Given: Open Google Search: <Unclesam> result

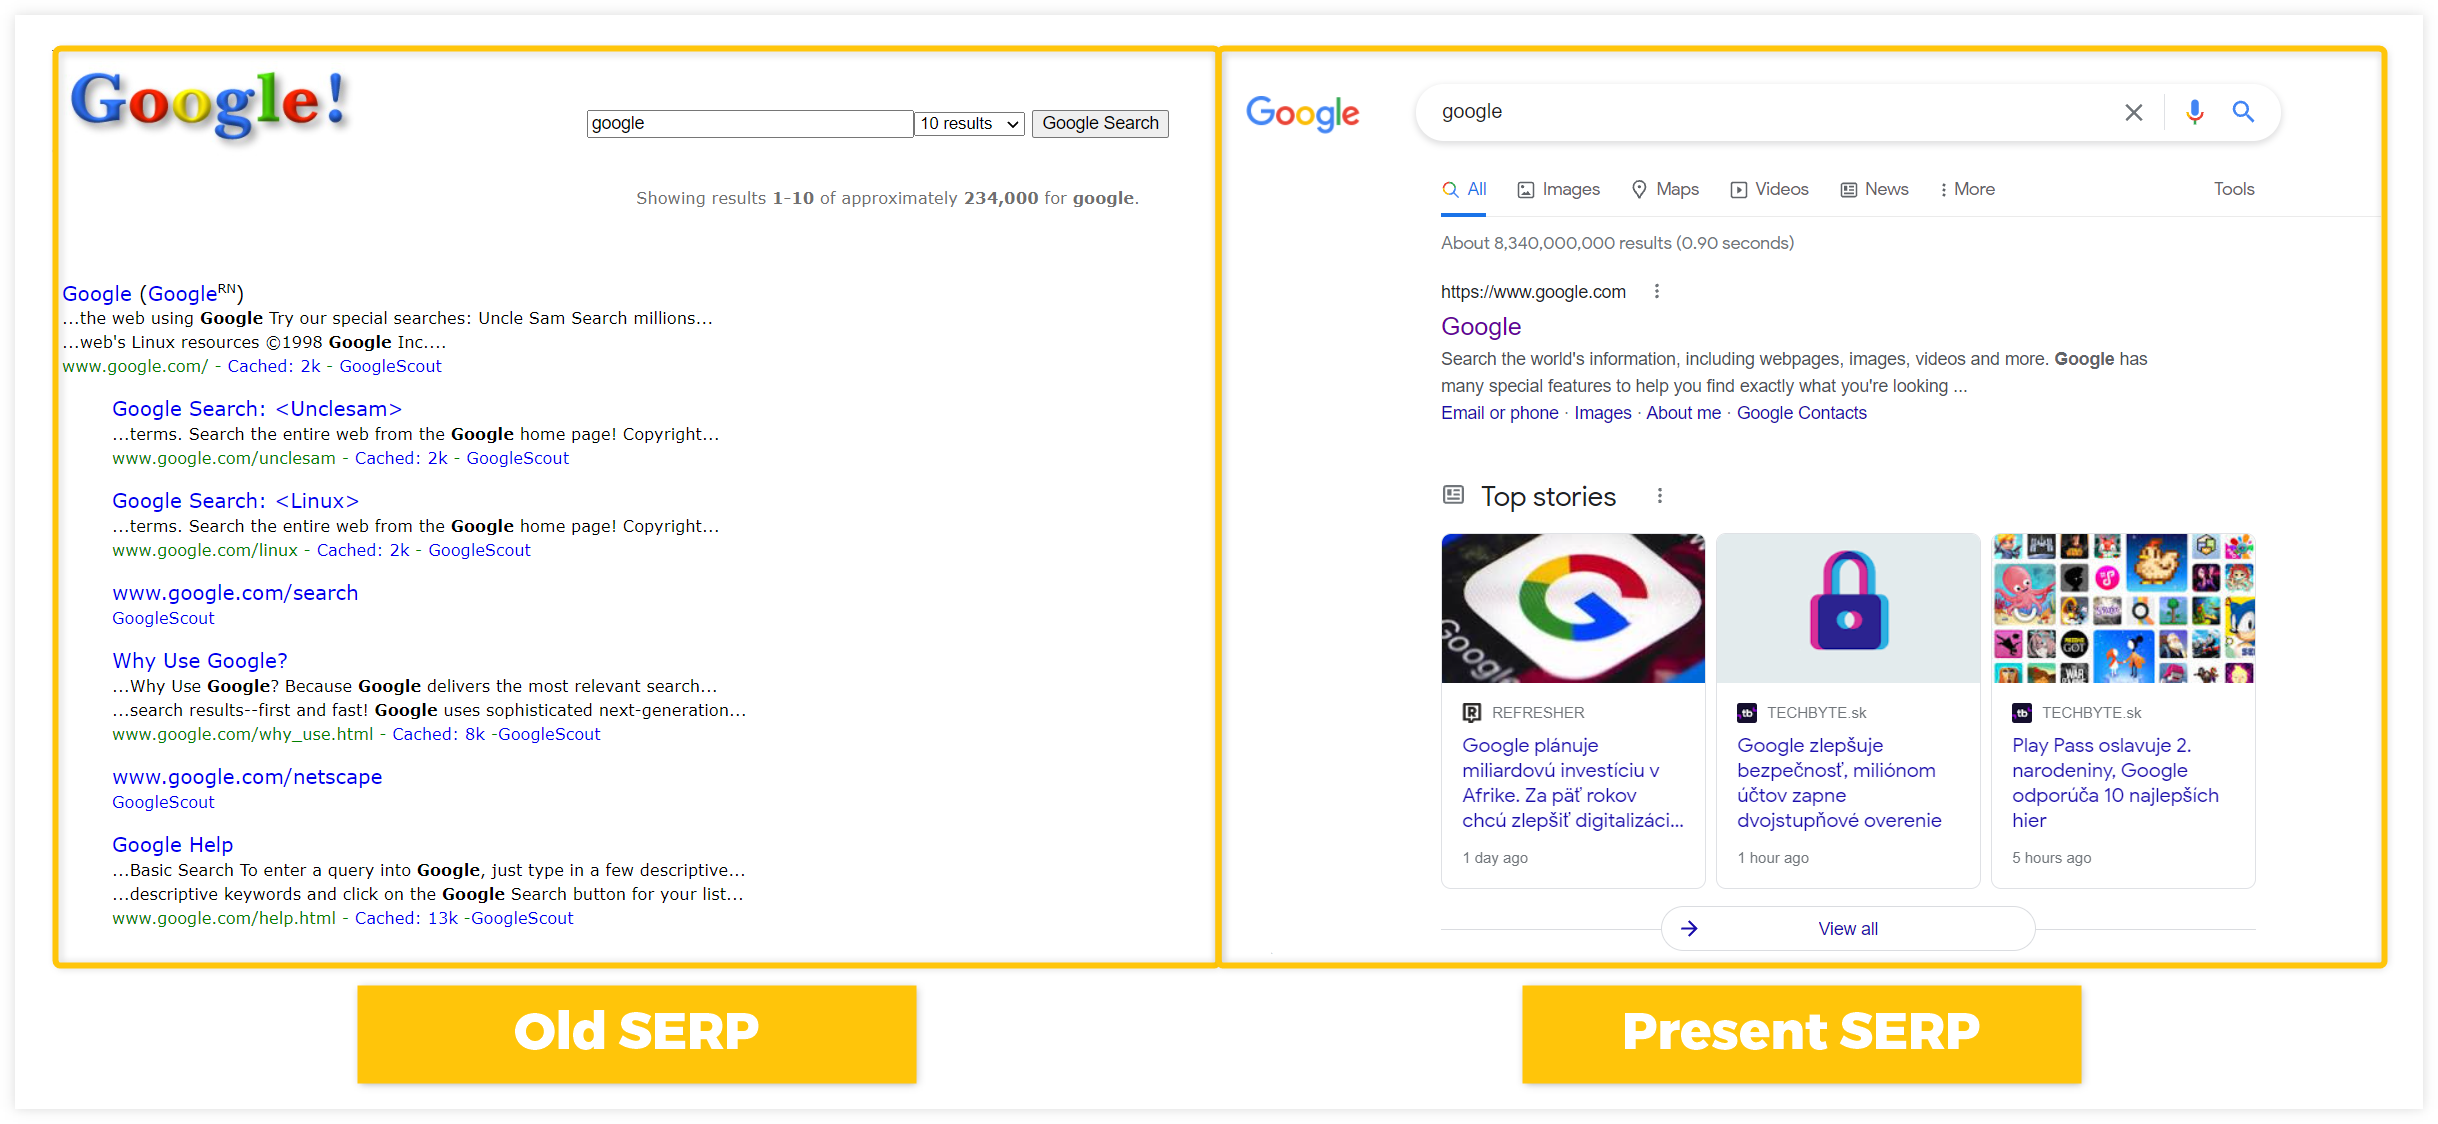Looking at the screenshot, I should click(257, 409).
